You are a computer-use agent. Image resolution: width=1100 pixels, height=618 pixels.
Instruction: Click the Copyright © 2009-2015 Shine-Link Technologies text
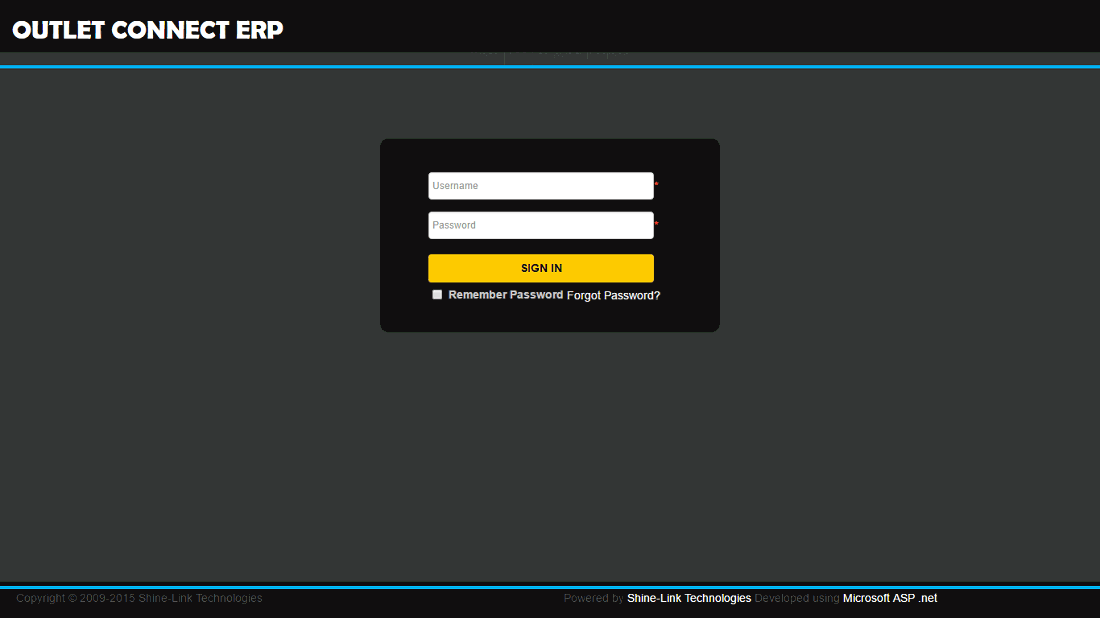pyautogui.click(x=139, y=598)
